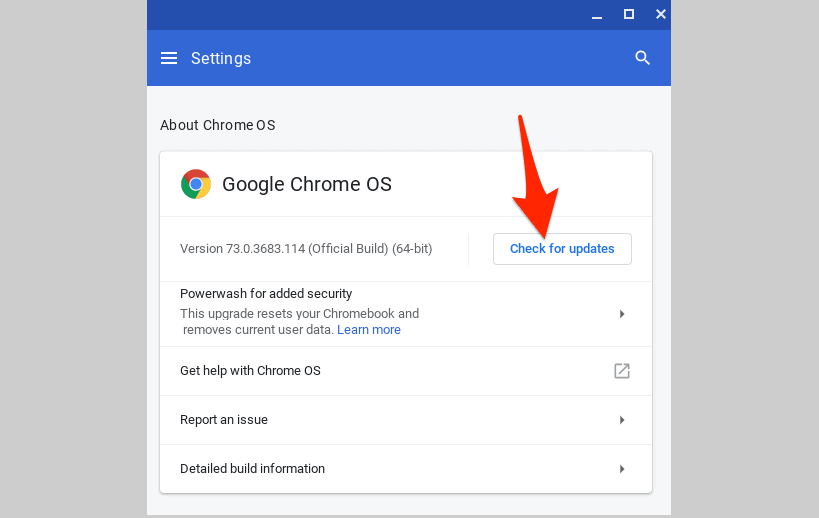Close the Settings window

pyautogui.click(x=660, y=14)
